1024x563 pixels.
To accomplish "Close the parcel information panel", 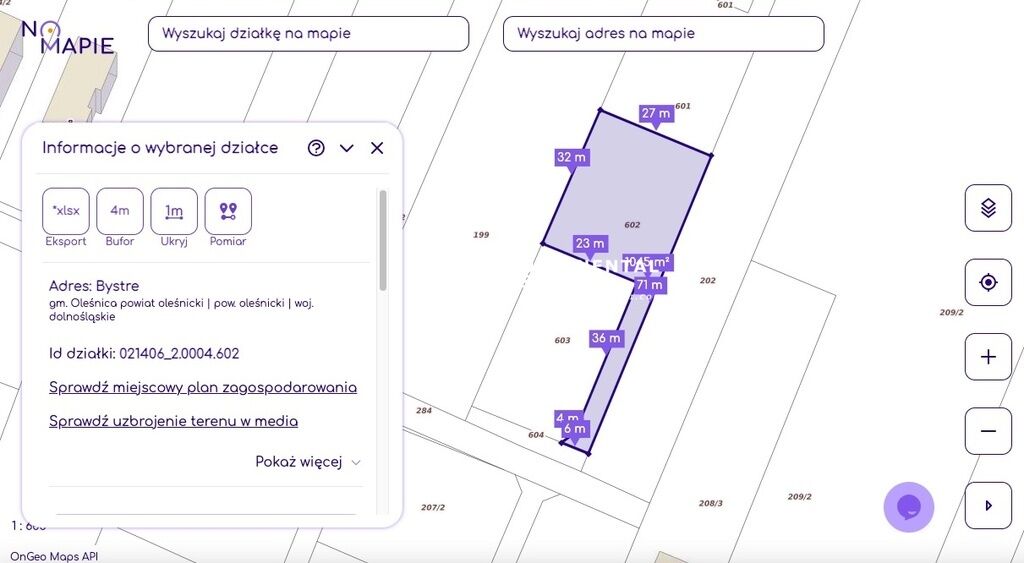I will (x=377, y=148).
